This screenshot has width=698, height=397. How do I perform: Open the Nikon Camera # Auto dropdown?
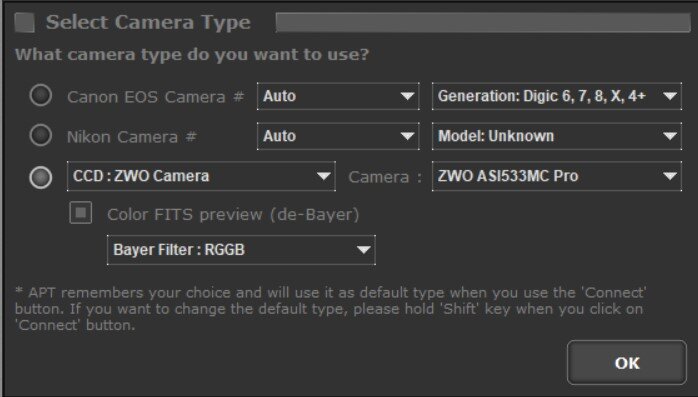338,136
